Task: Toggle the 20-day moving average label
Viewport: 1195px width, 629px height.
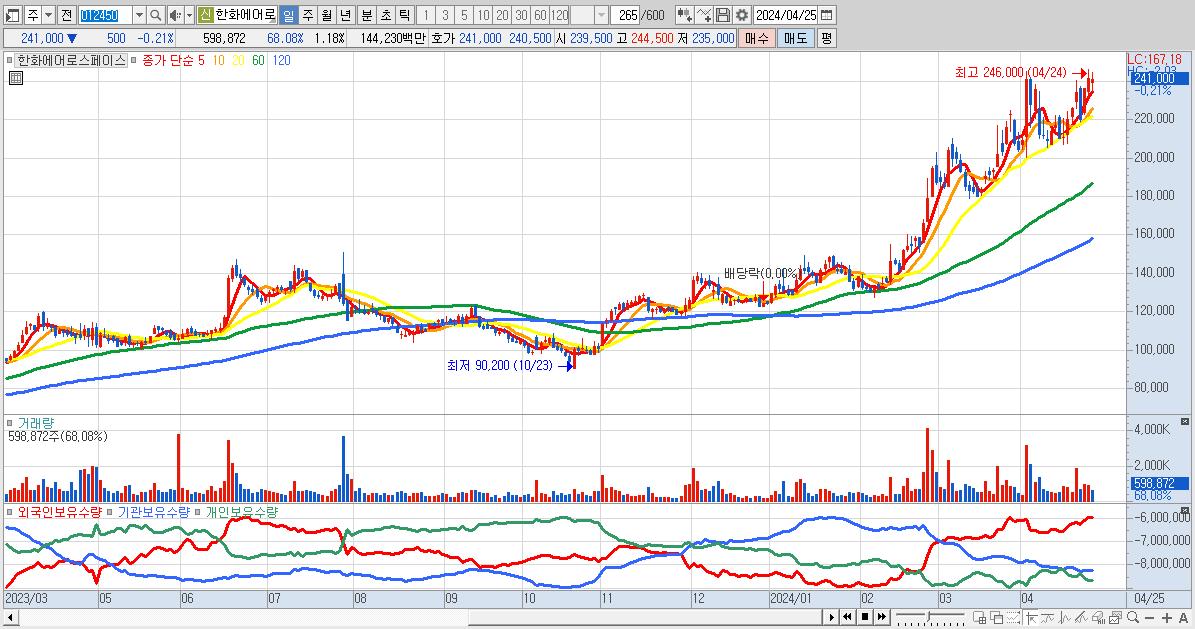Action: click(x=239, y=60)
